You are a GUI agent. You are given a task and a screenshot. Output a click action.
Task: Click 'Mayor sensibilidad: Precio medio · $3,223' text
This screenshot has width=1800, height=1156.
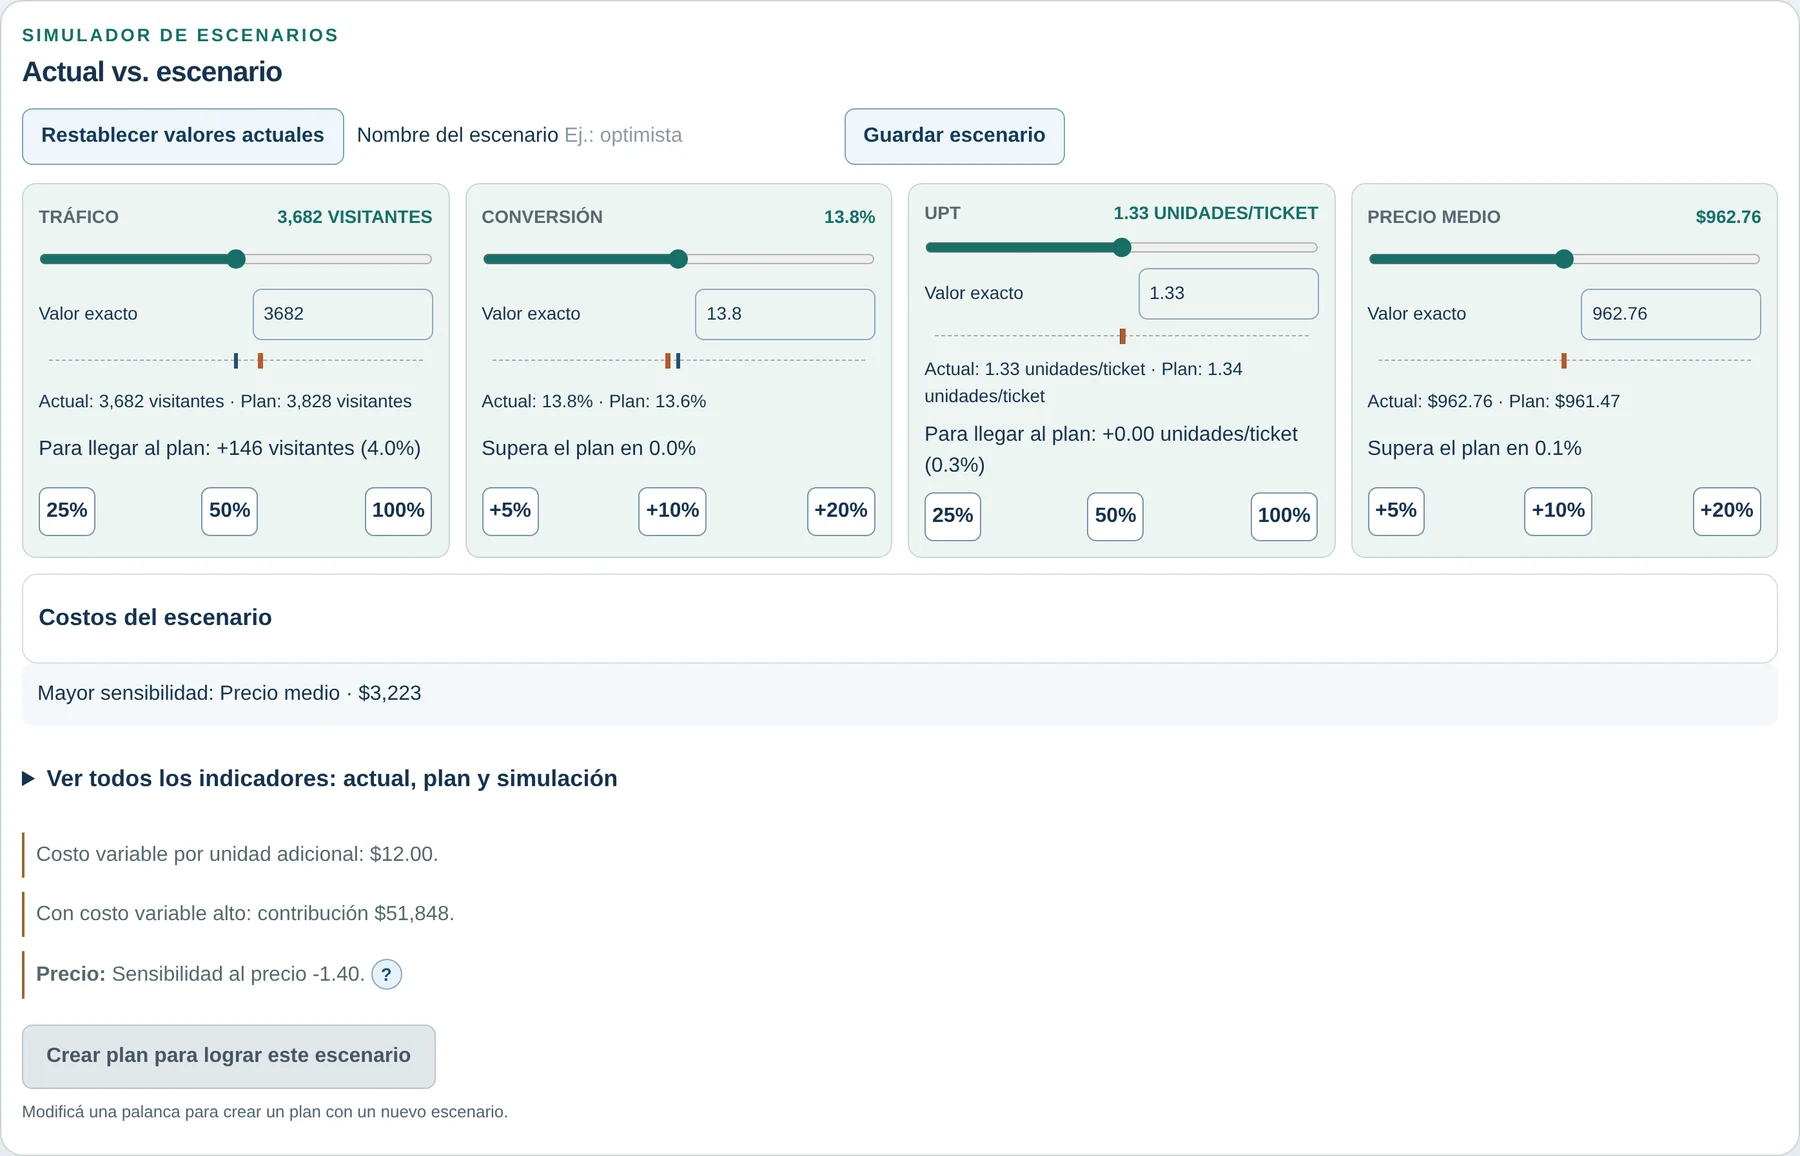coord(229,693)
